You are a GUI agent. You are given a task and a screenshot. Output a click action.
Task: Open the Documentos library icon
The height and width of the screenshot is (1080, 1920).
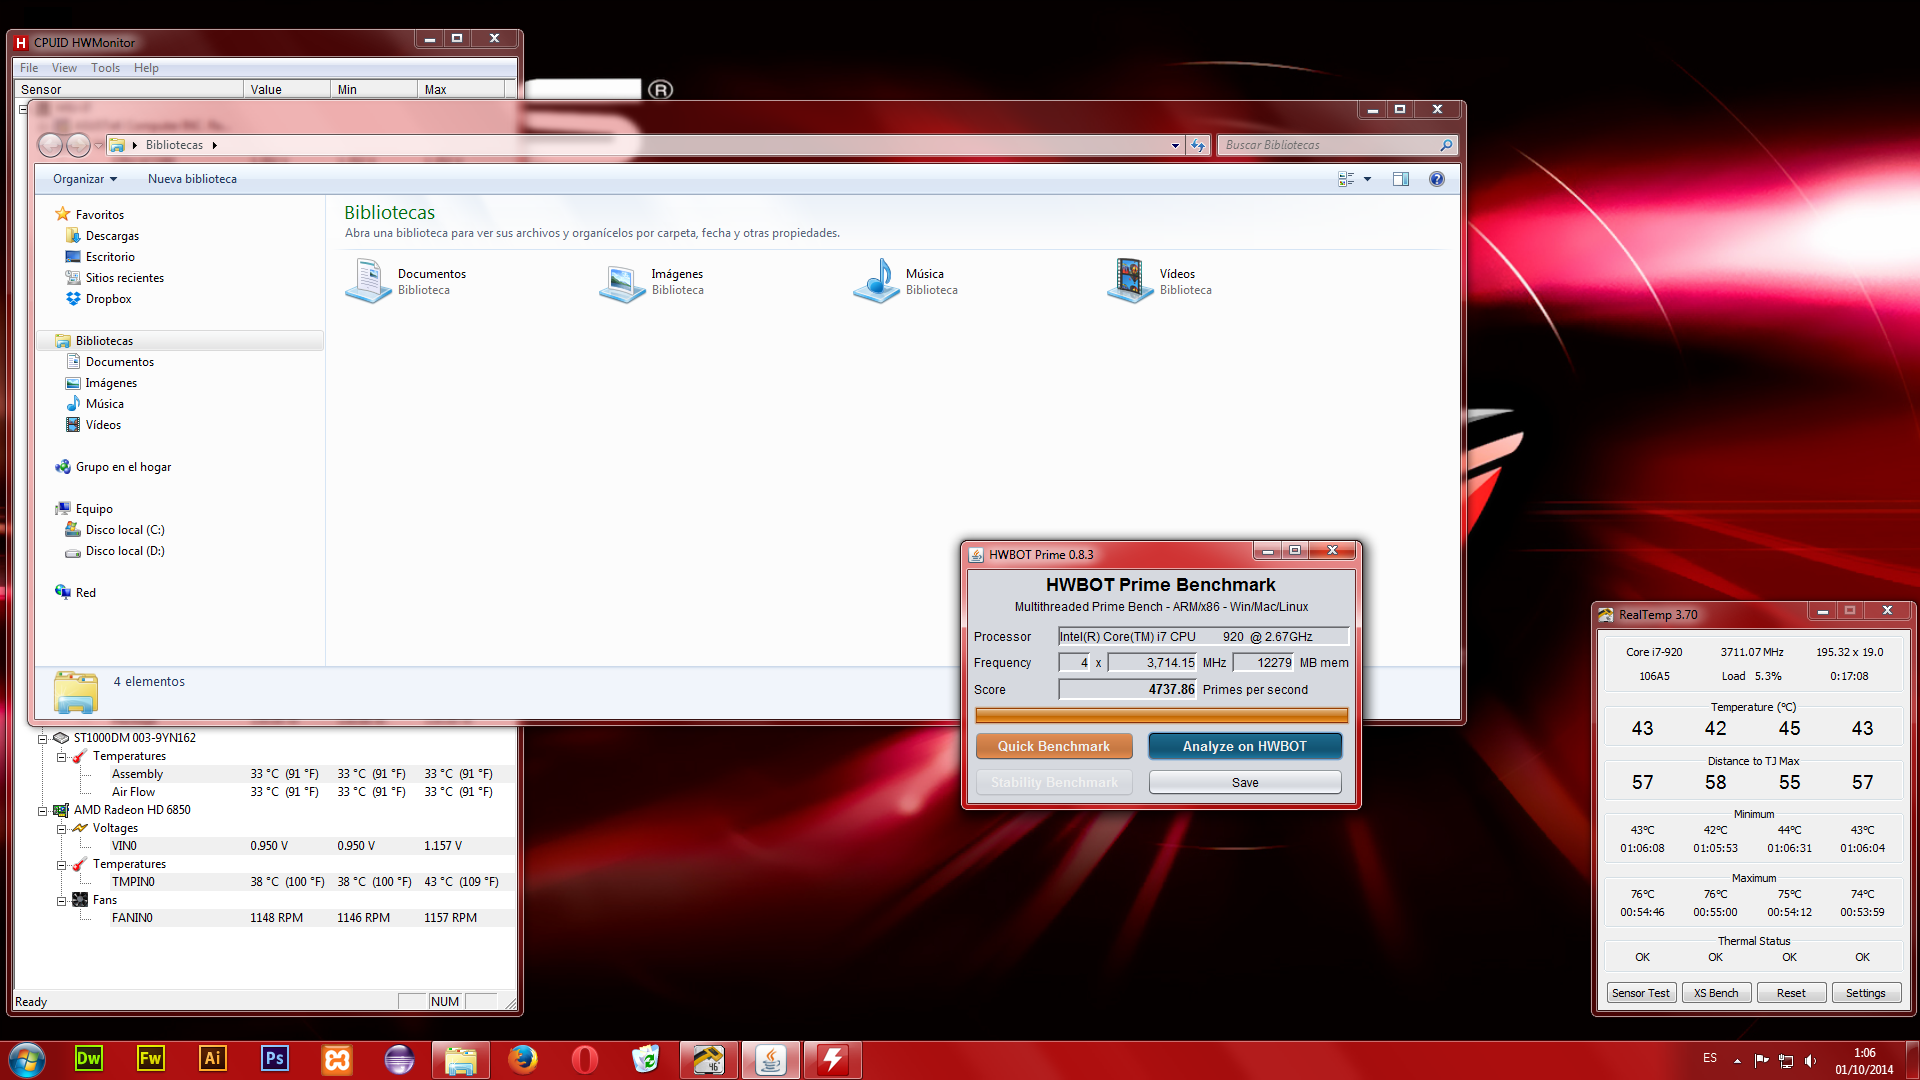368,281
